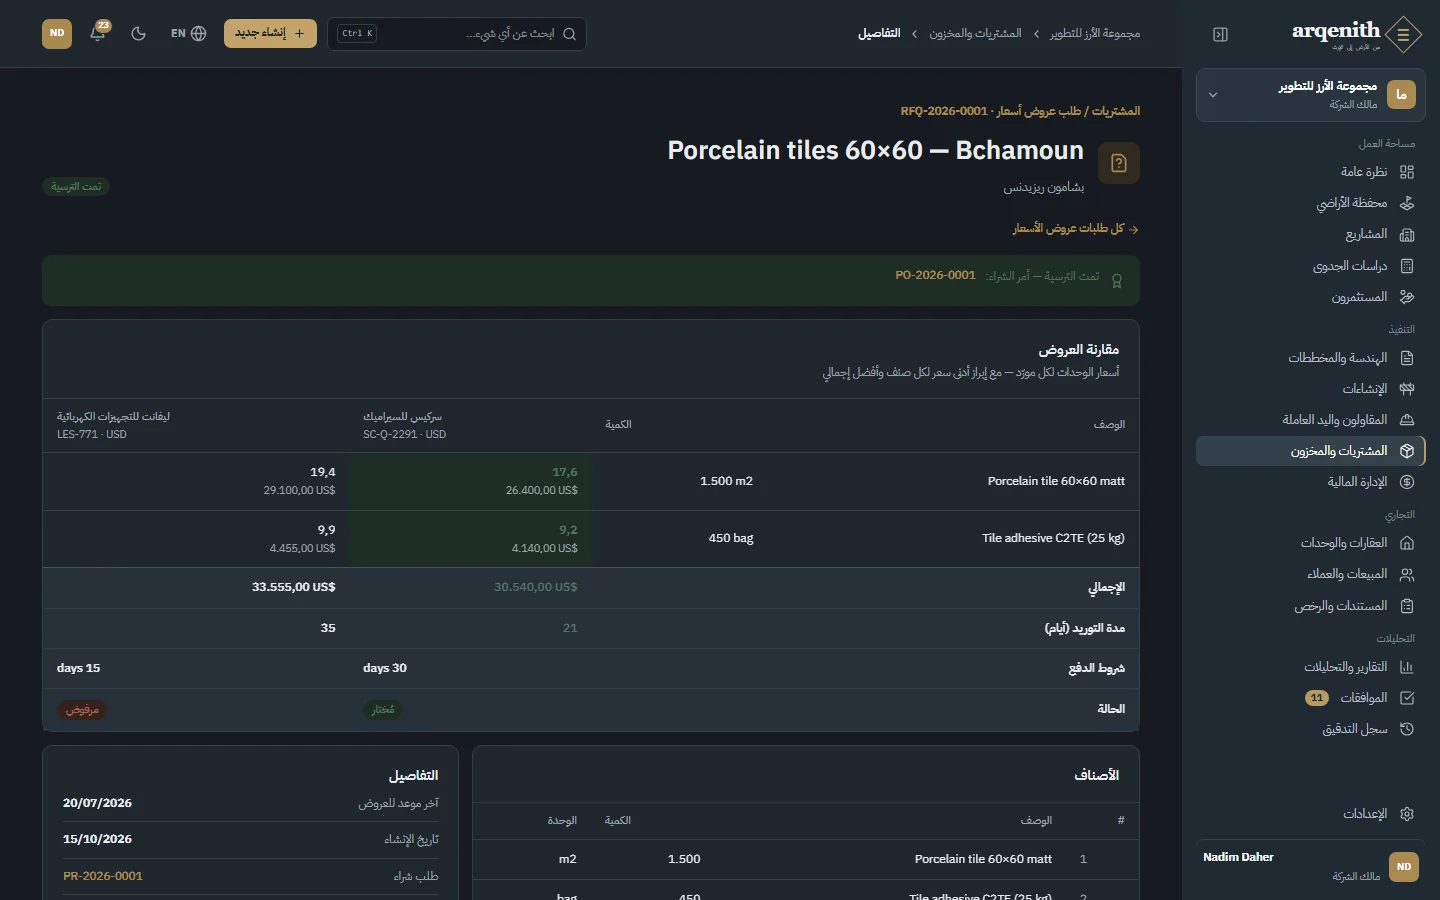Image resolution: width=1440 pixels, height=900 pixels.
Task: Go back to all RFQs link
Action: pos(1075,229)
